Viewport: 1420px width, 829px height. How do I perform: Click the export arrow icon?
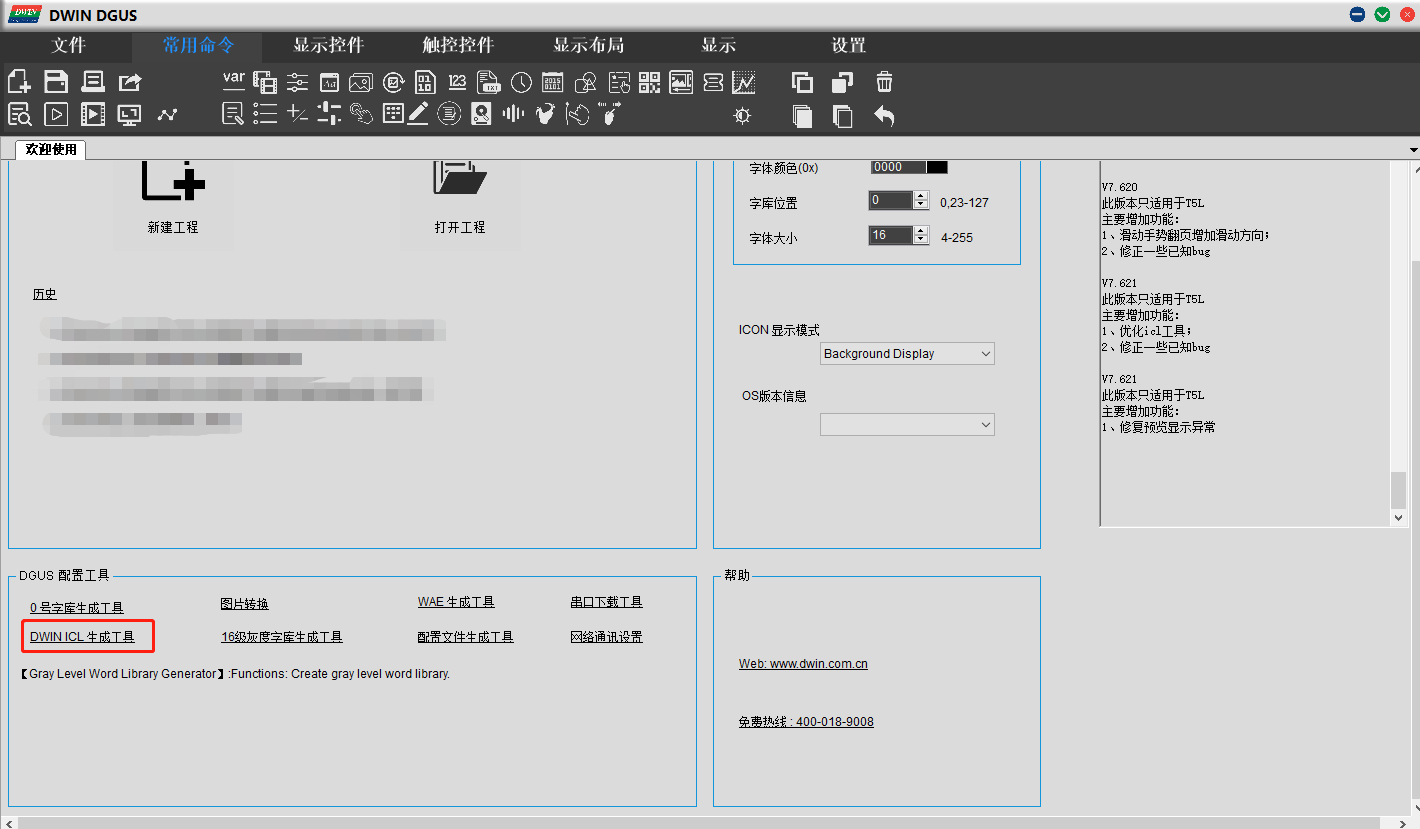tap(130, 82)
